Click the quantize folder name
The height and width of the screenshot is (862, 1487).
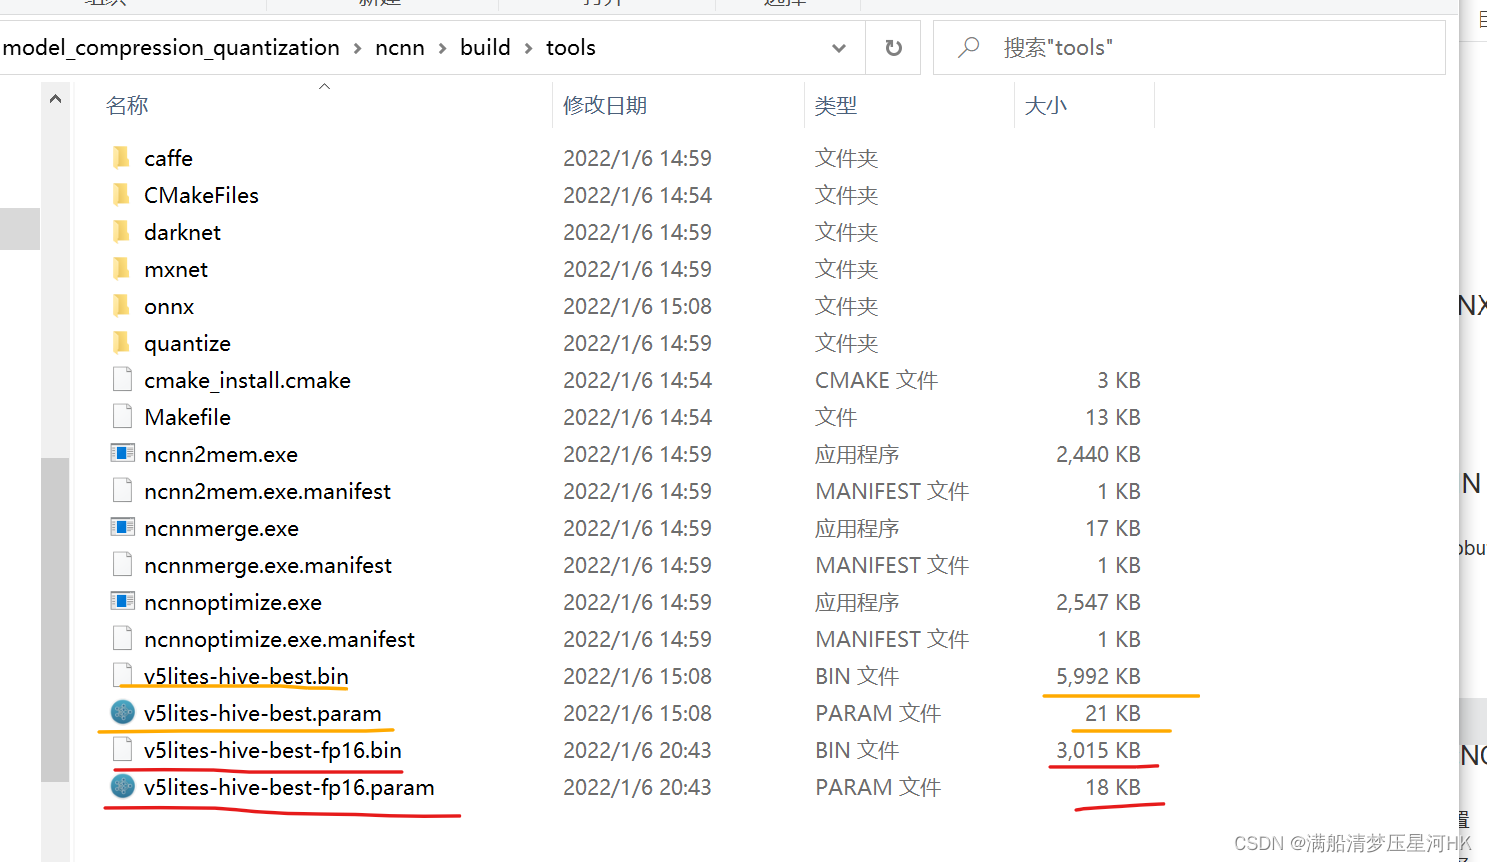pos(187,343)
